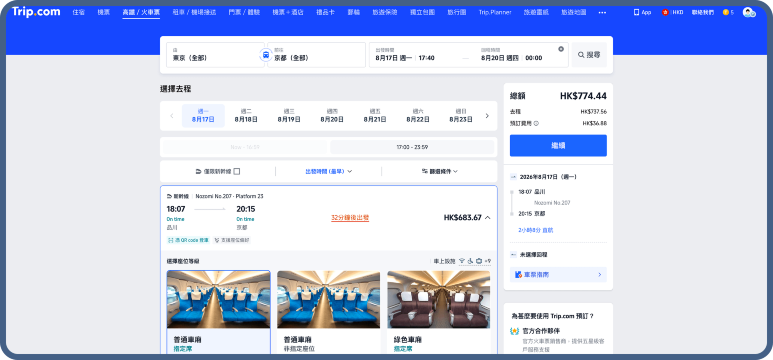Screen dimensions: 773x360
Task: Edit the Kyoto destination field
Action: (316, 55)
